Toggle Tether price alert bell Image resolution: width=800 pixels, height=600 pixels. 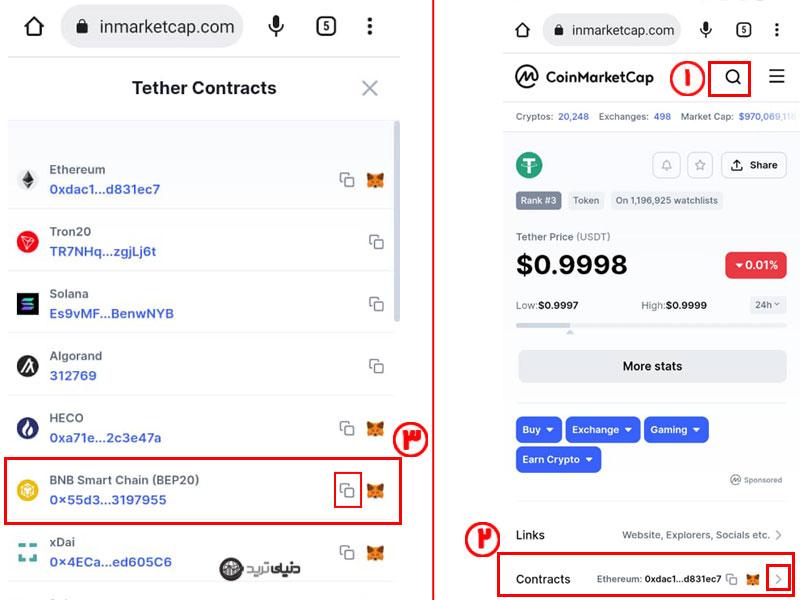(x=666, y=165)
